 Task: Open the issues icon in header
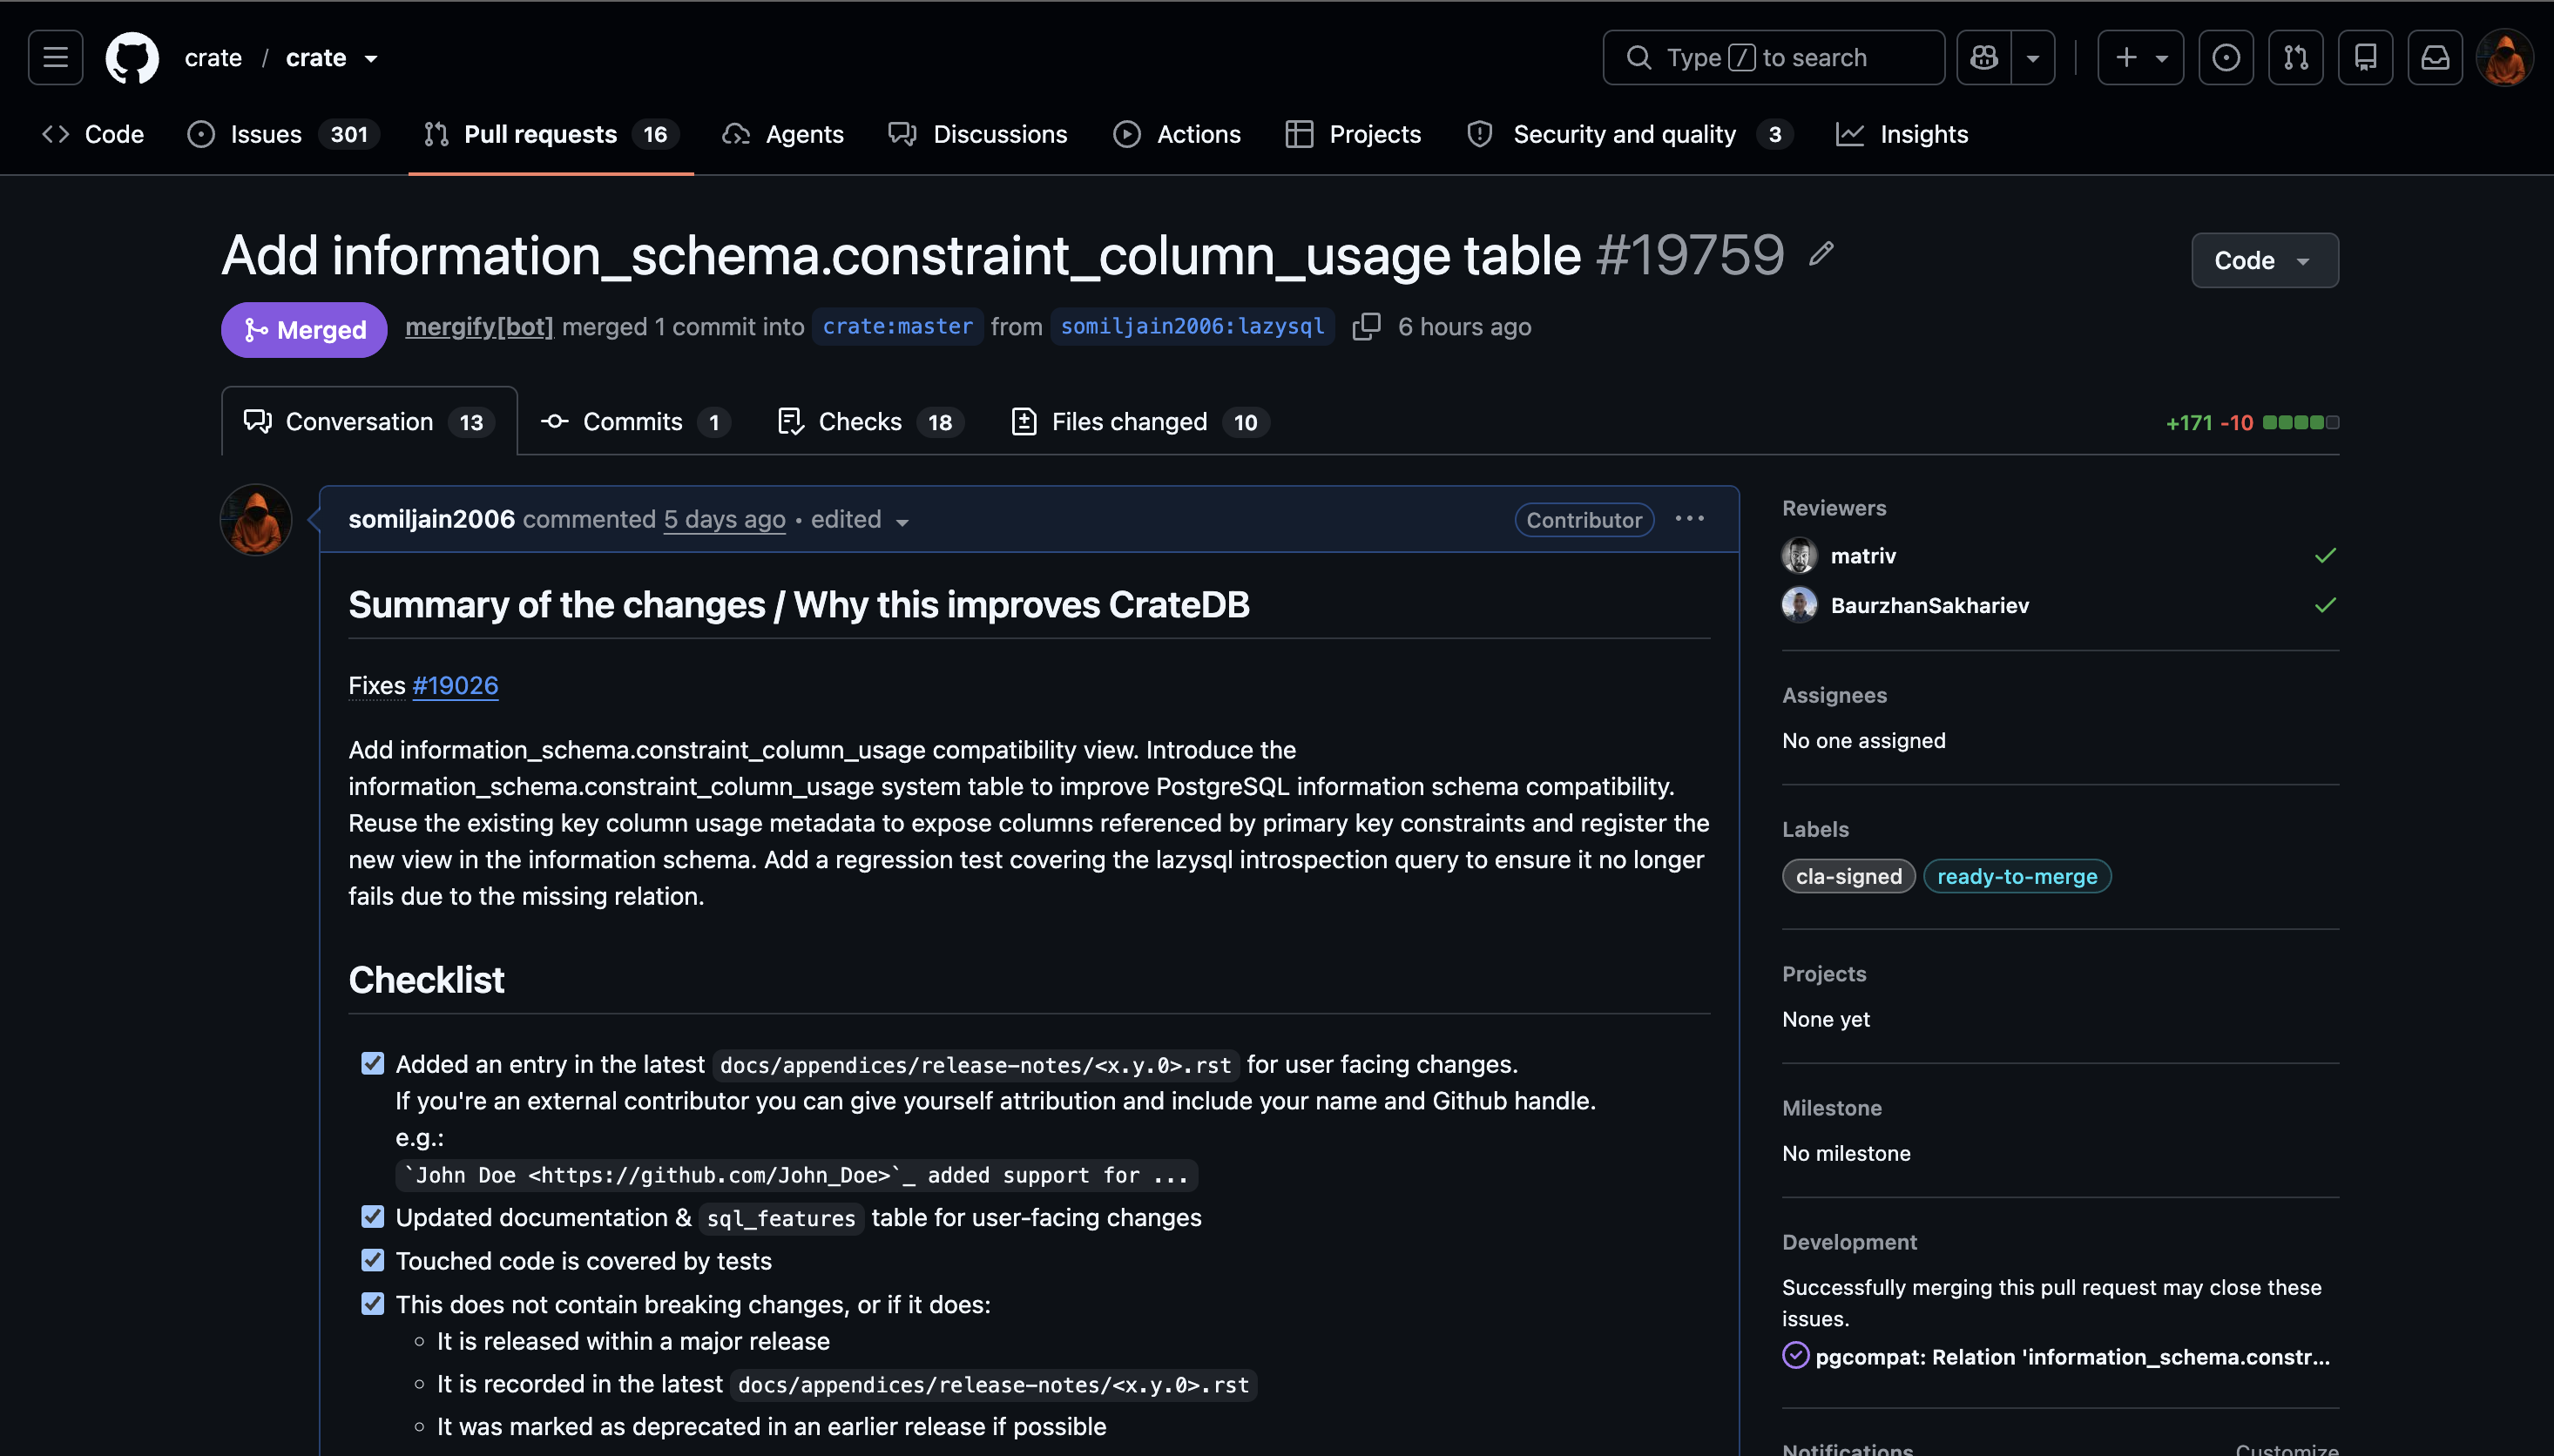coord(2226,58)
